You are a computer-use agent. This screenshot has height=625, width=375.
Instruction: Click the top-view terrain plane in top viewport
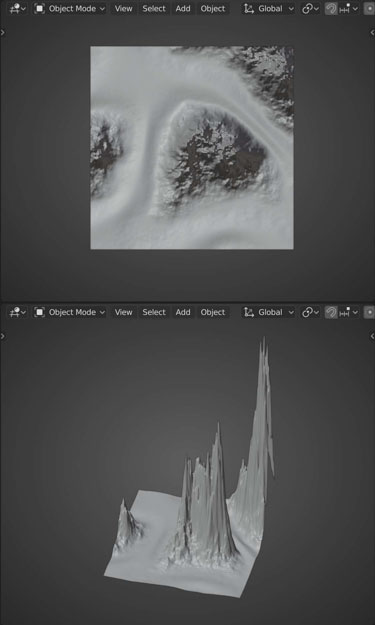pyautogui.click(x=192, y=148)
